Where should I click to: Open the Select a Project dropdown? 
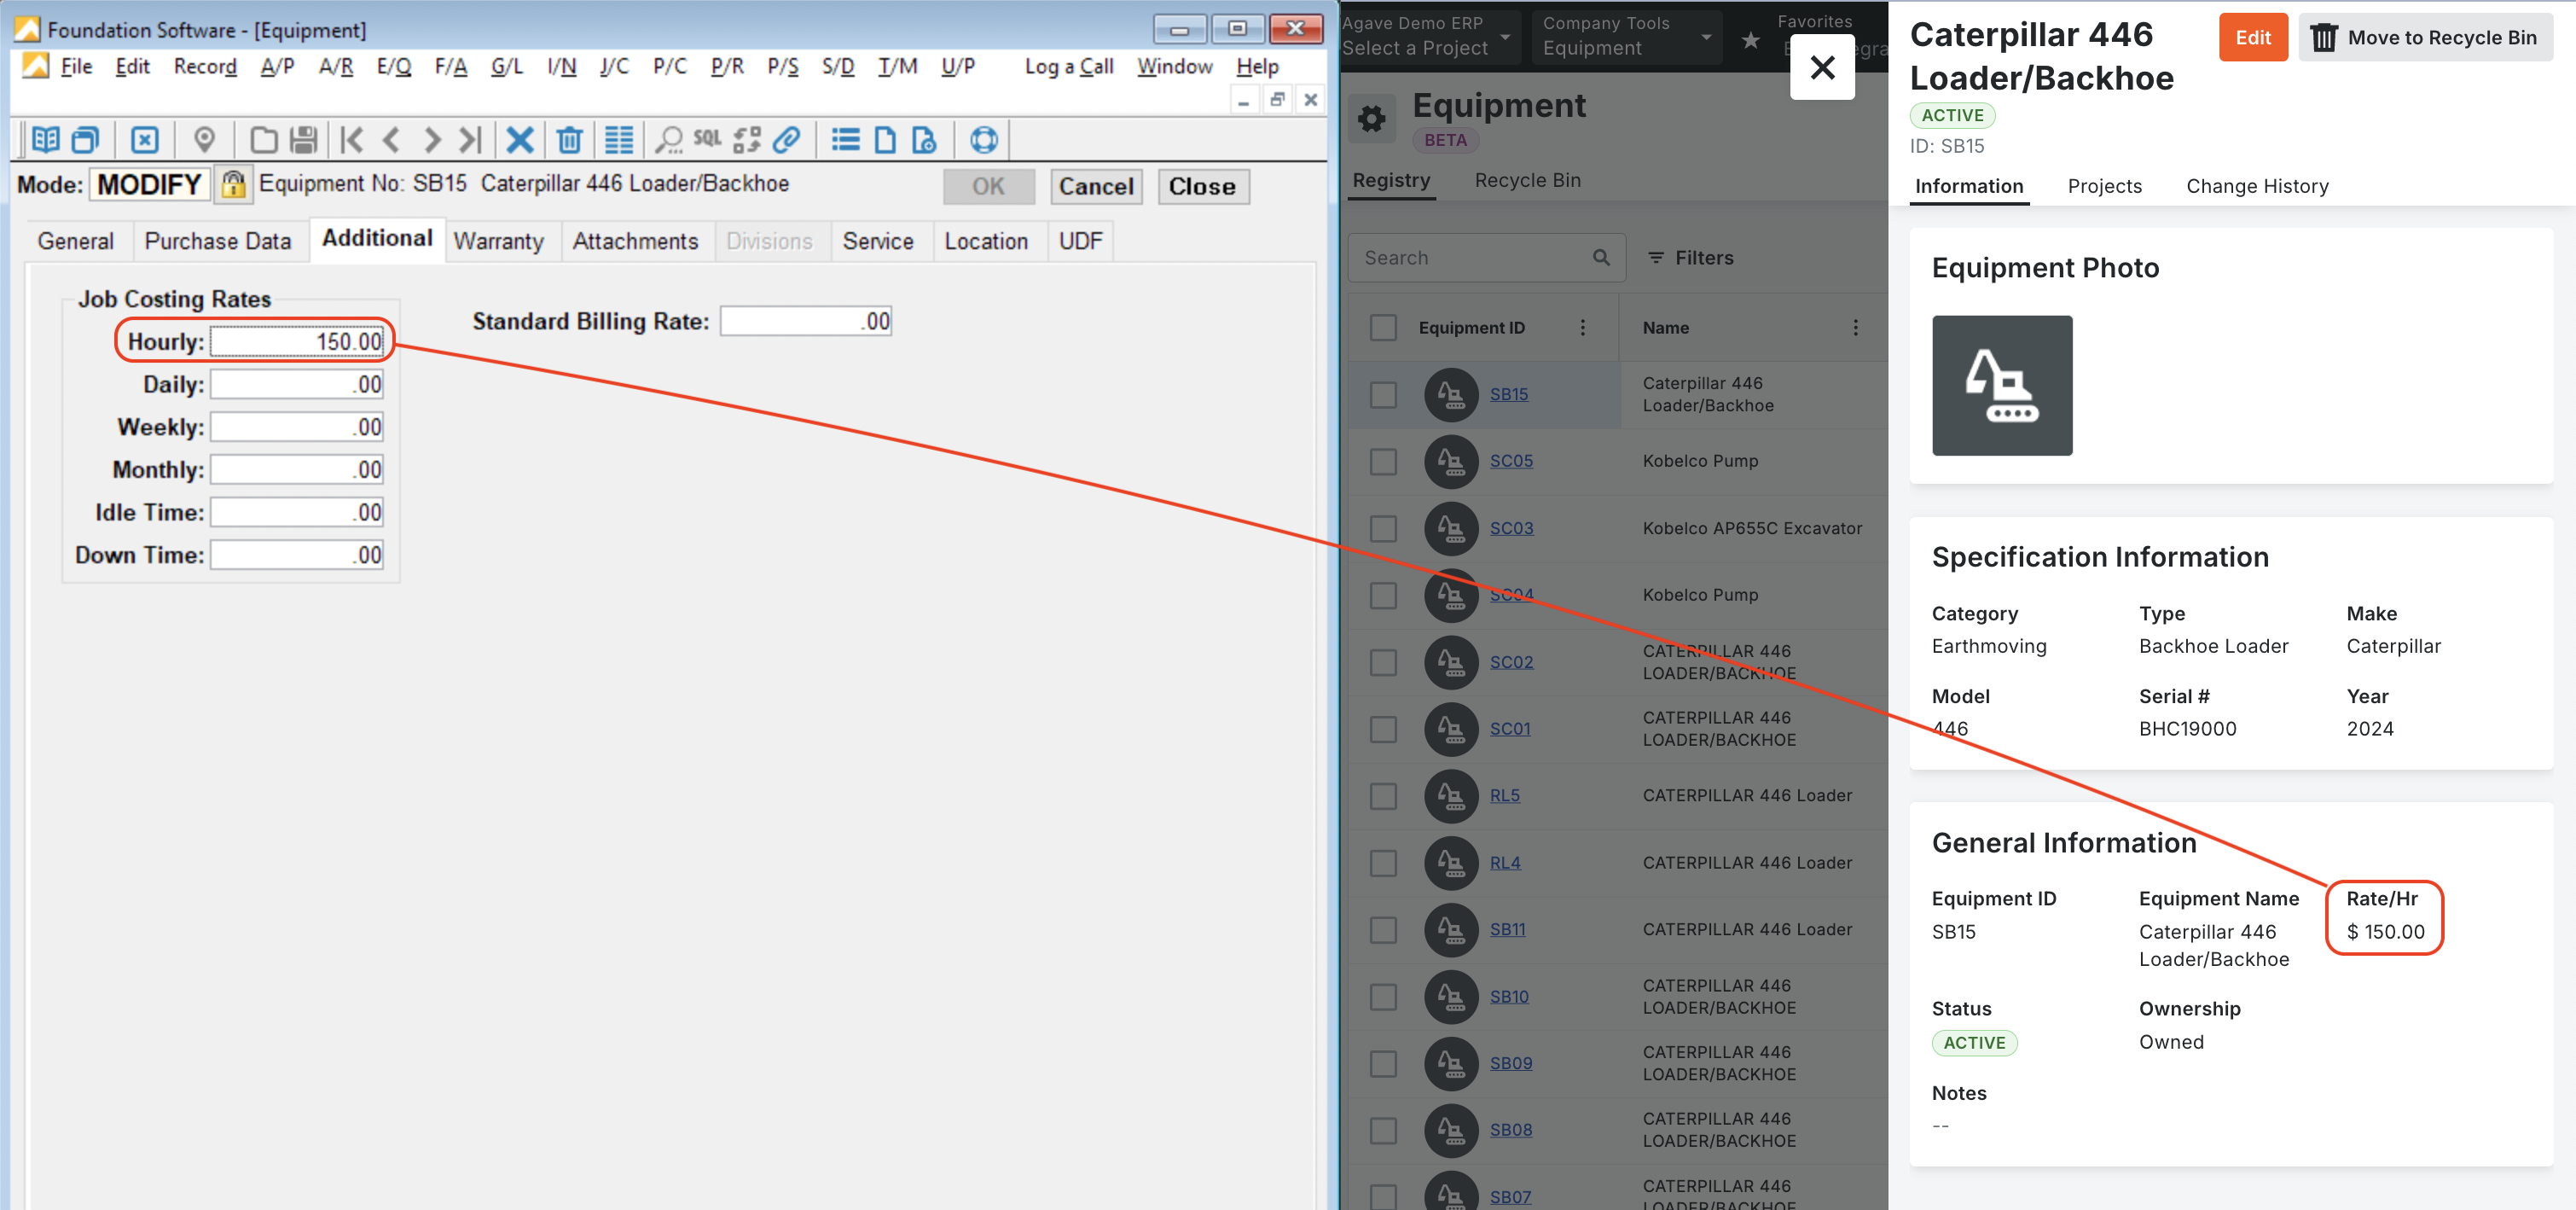coord(1430,36)
